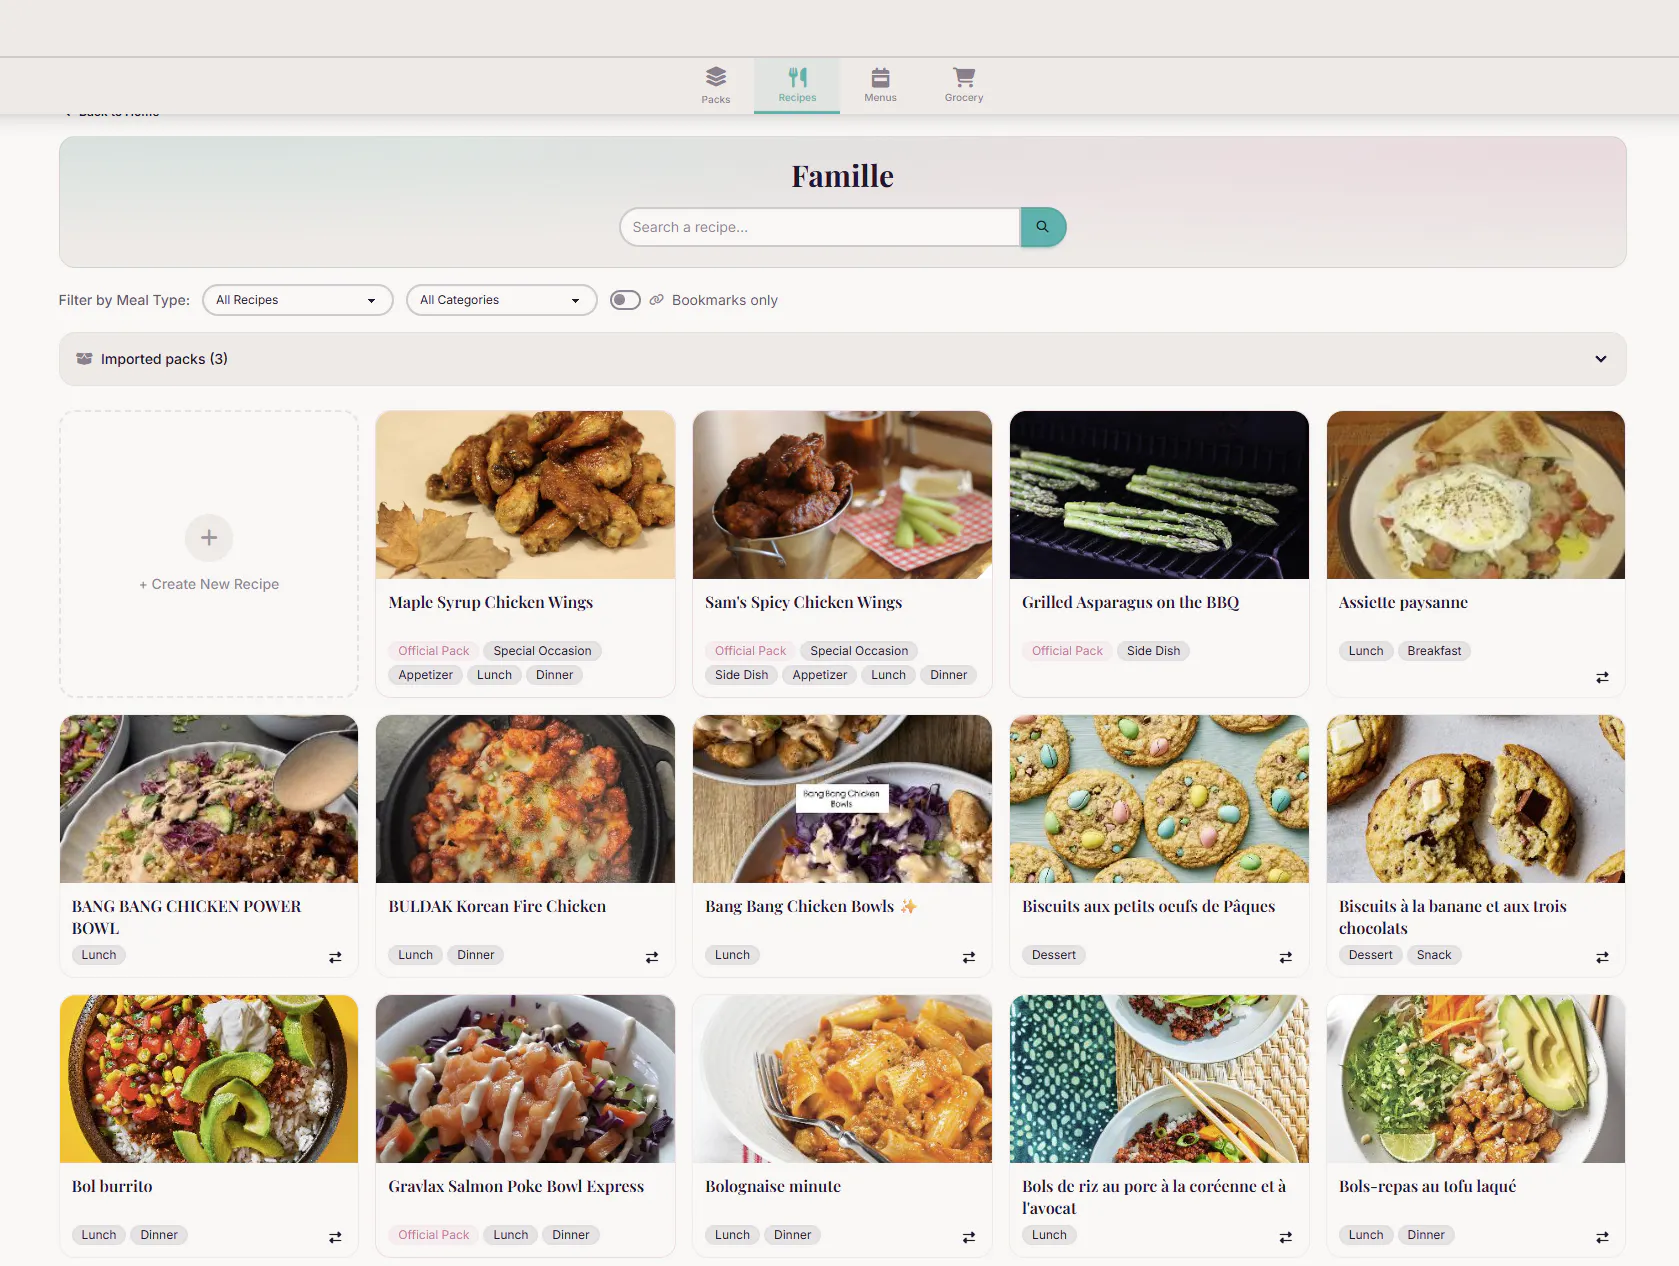
Task: Open the Menus tab
Action: pyautogui.click(x=880, y=86)
